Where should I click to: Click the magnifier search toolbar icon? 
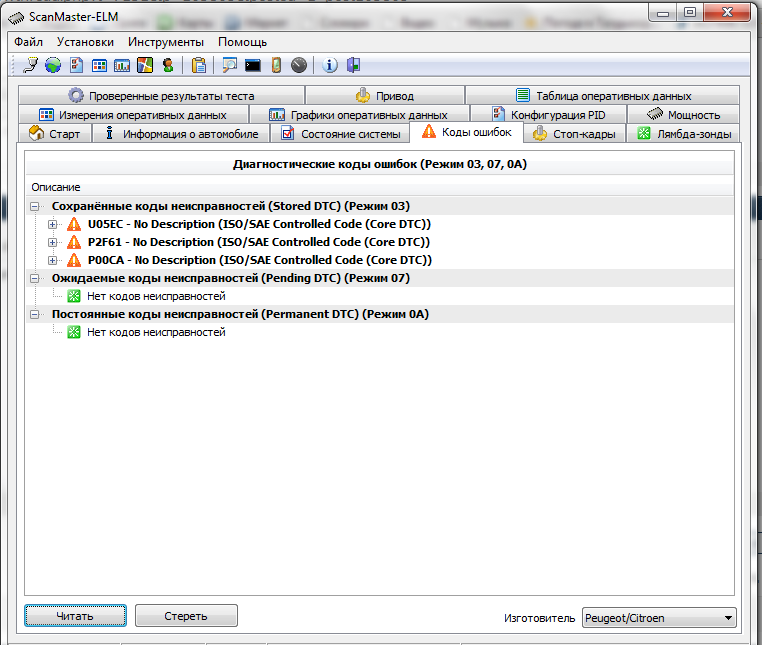point(230,65)
